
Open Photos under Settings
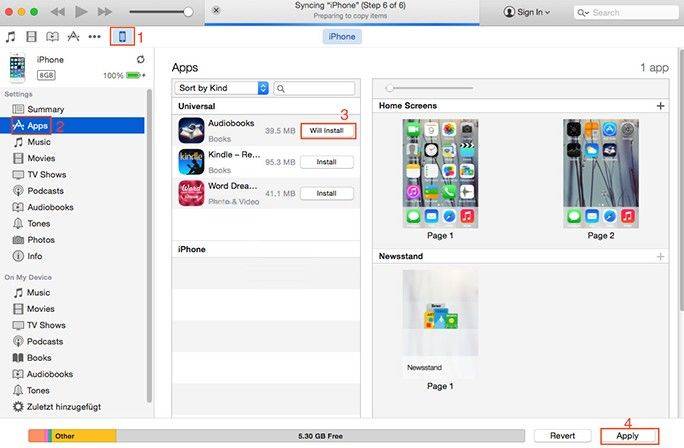[x=72, y=240]
